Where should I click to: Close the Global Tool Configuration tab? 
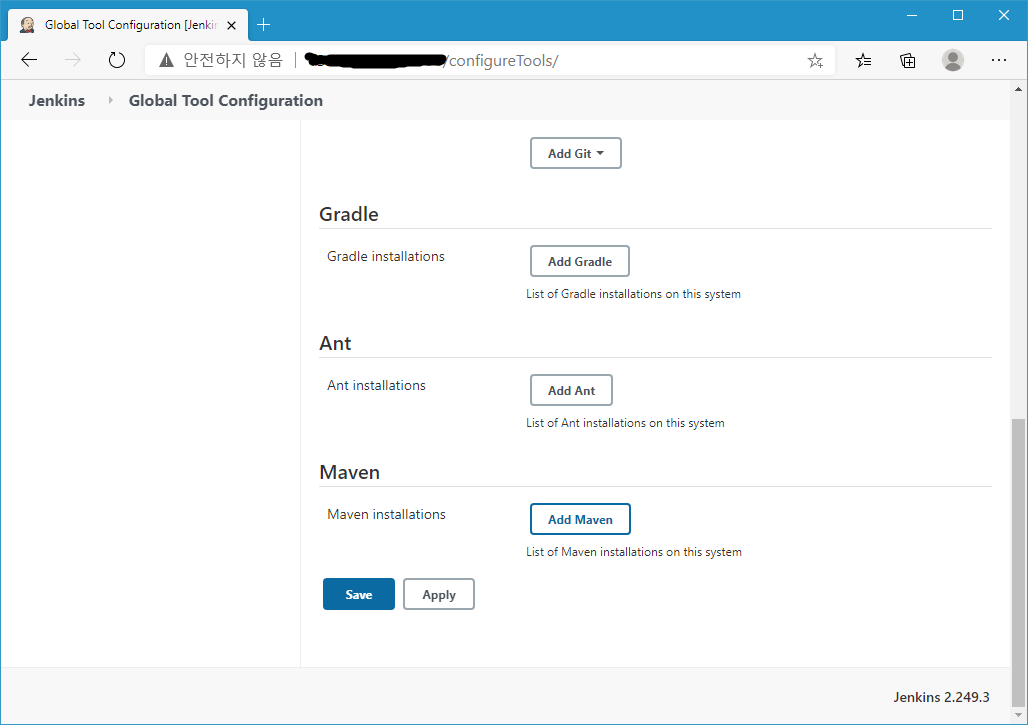[231, 26]
